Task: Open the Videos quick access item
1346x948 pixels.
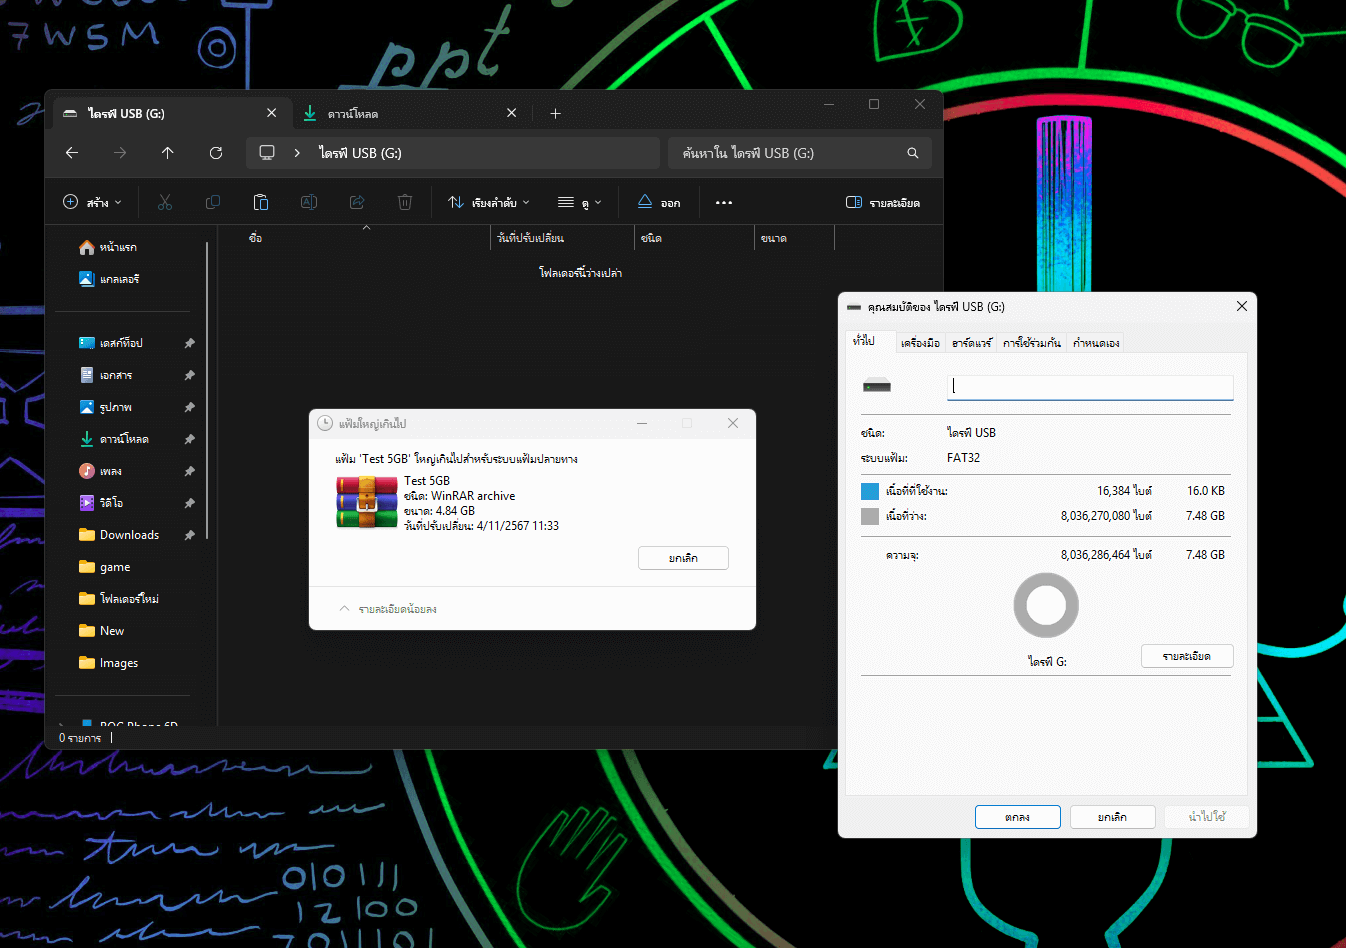Action: (102, 503)
